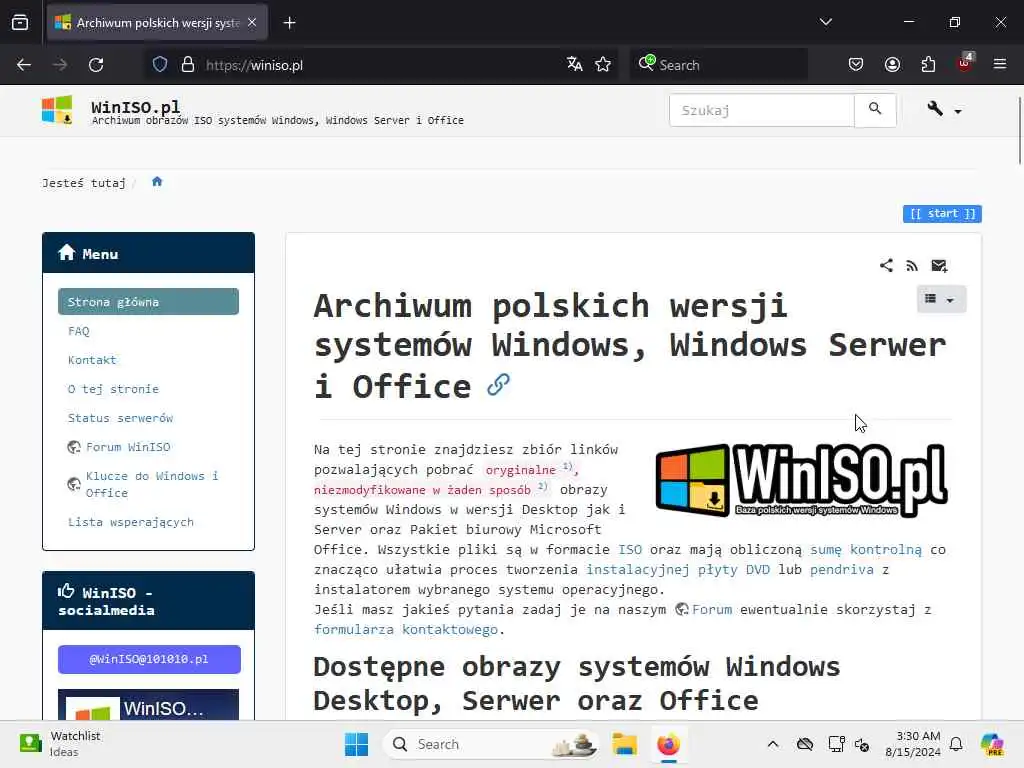Click the Szukaj search field
This screenshot has height=768, width=1024.
761,110
